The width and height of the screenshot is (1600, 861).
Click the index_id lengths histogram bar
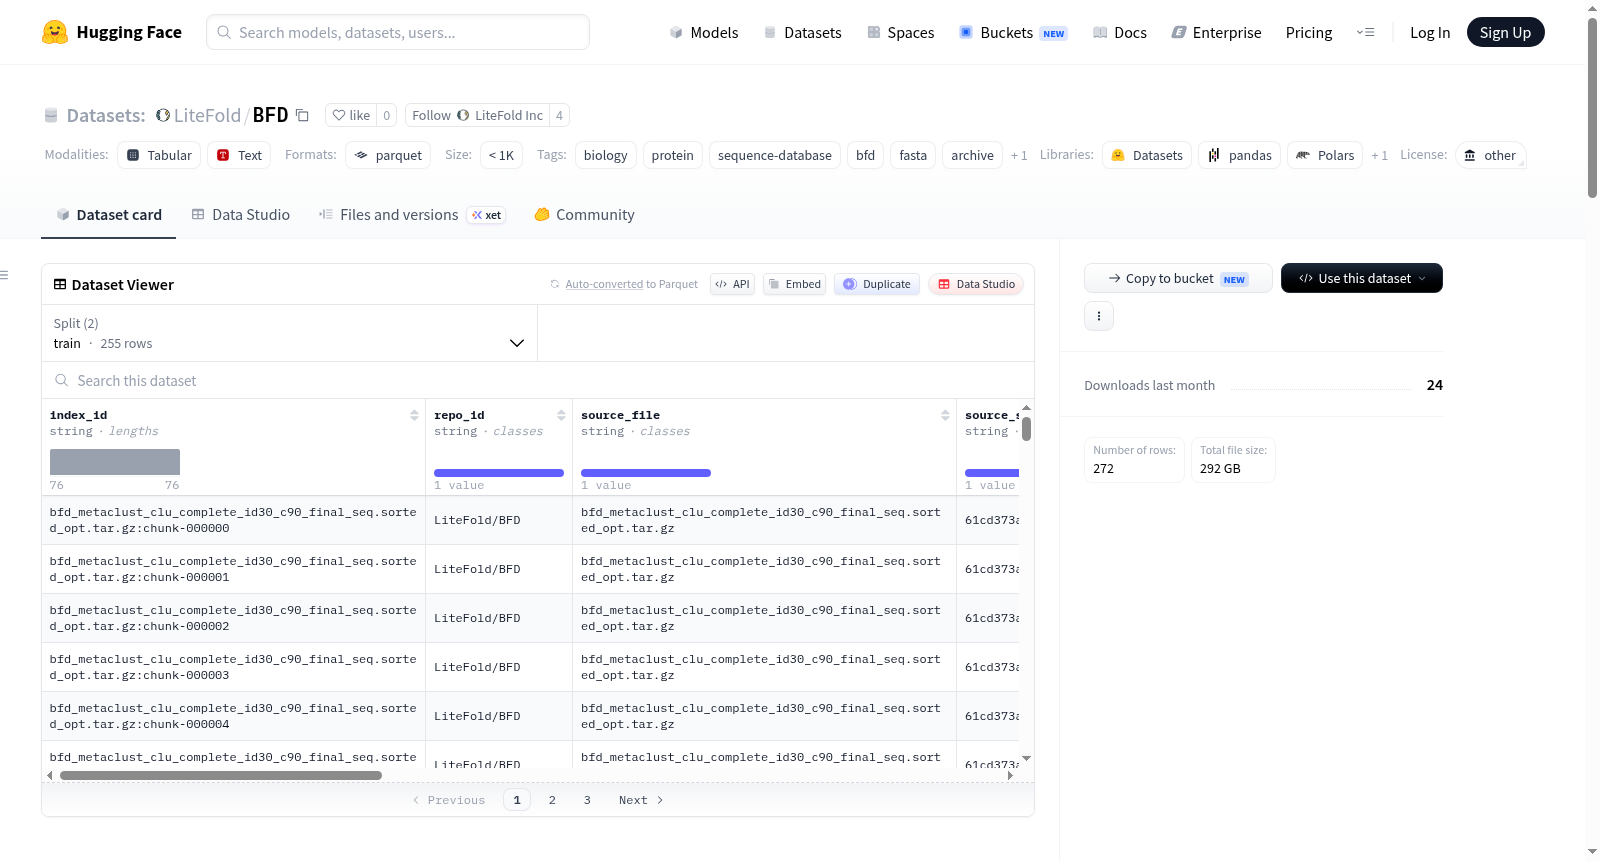[115, 462]
